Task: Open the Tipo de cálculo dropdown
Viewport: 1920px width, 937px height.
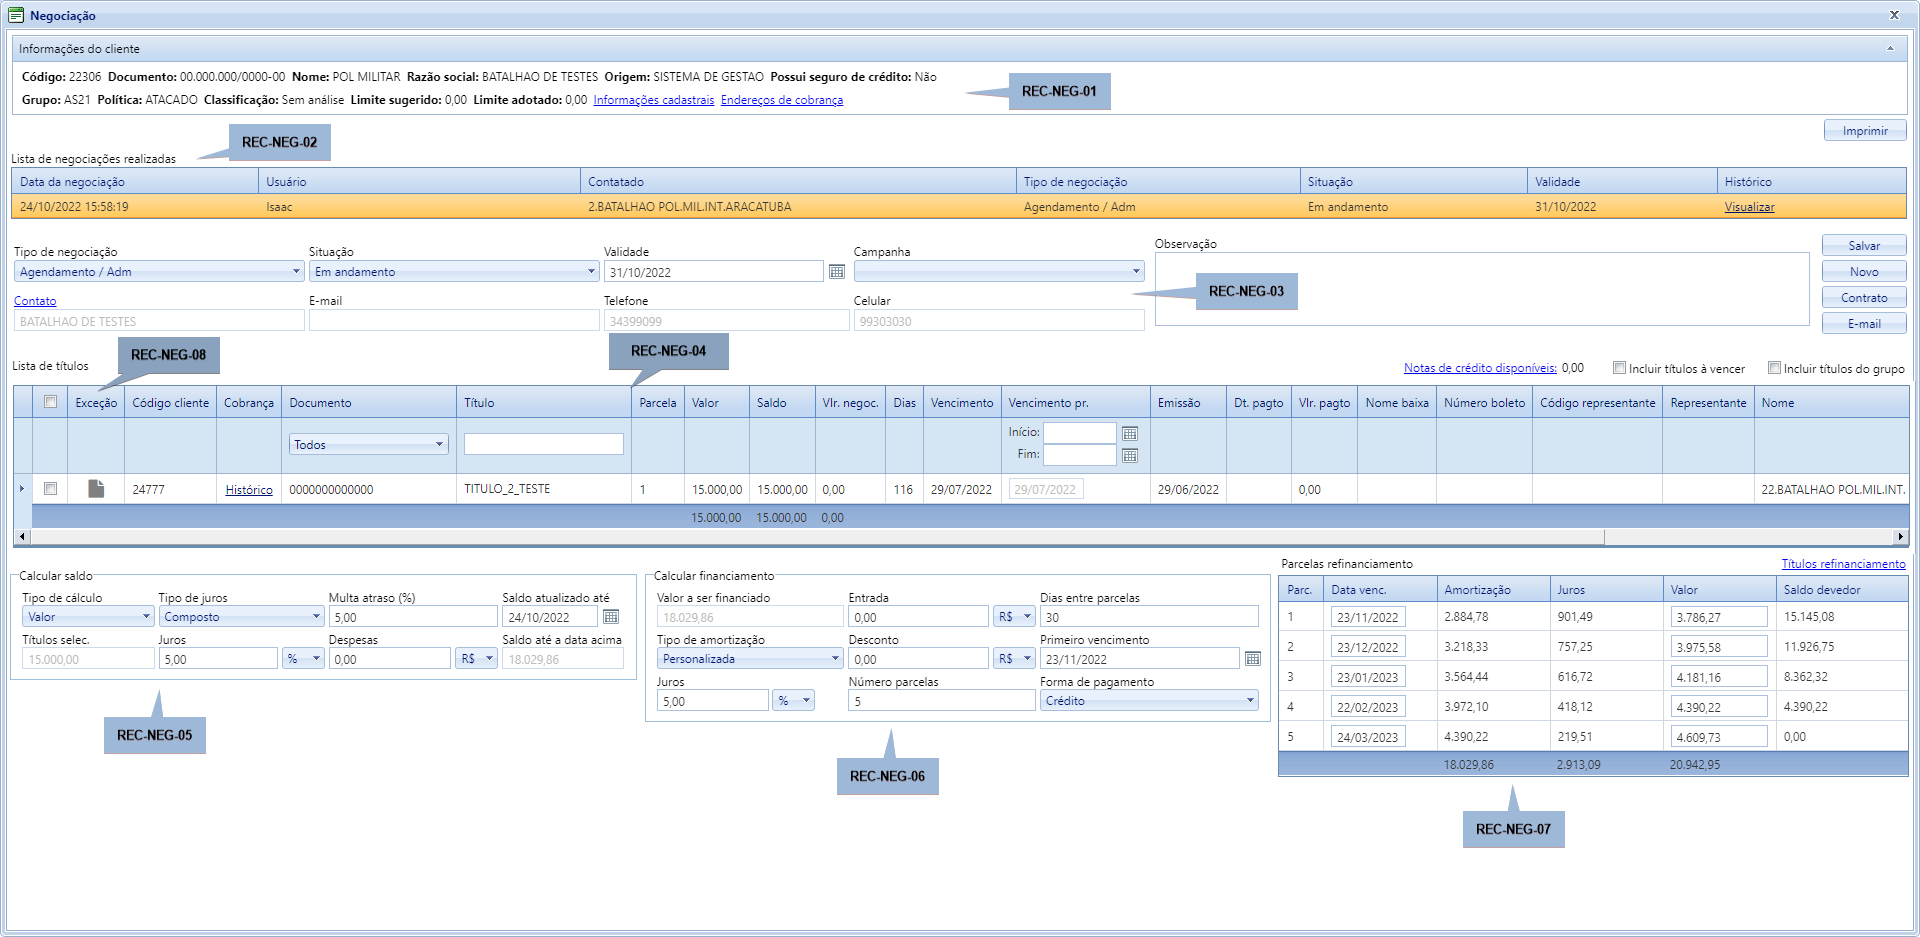Action: (x=88, y=617)
